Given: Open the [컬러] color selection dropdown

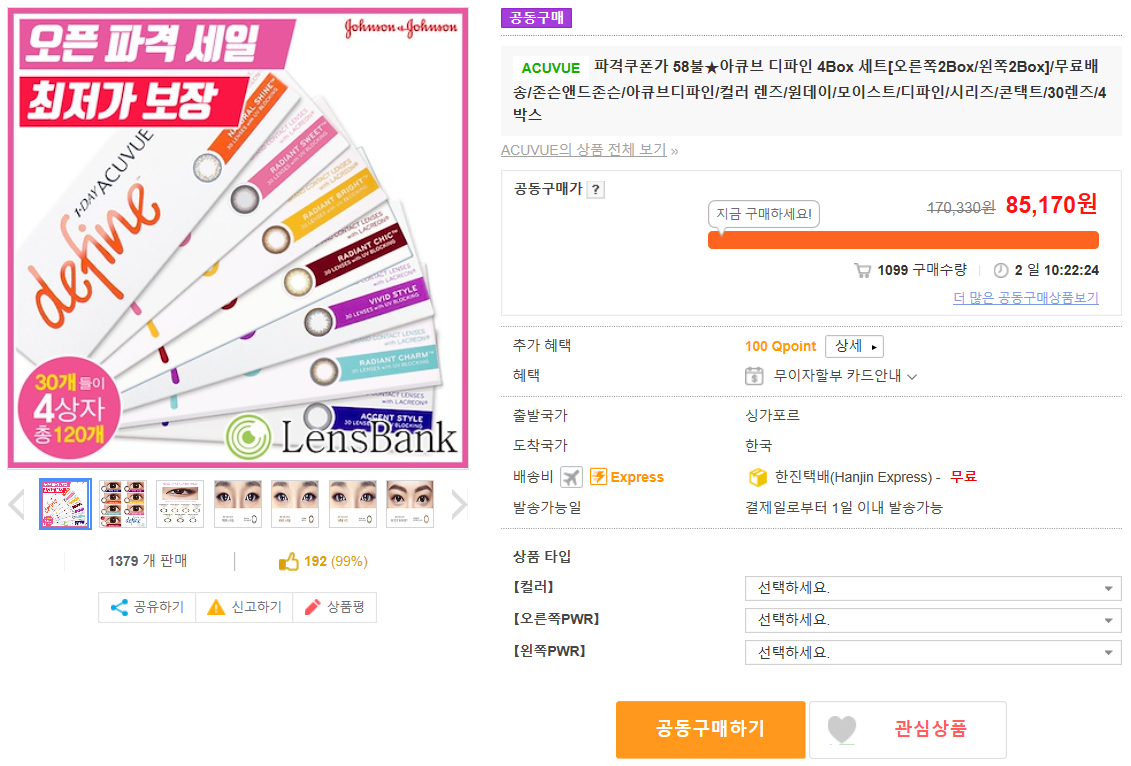Looking at the screenshot, I should coord(933,589).
